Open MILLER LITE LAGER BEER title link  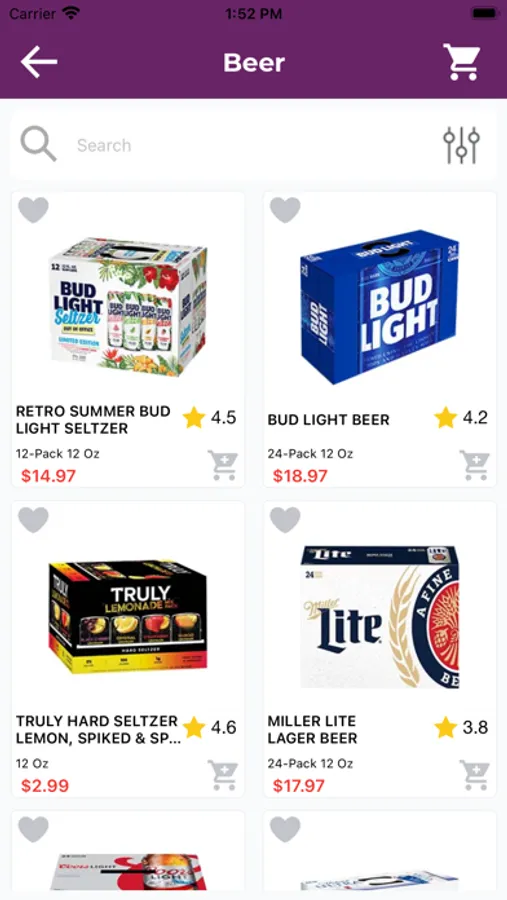[x=312, y=730]
